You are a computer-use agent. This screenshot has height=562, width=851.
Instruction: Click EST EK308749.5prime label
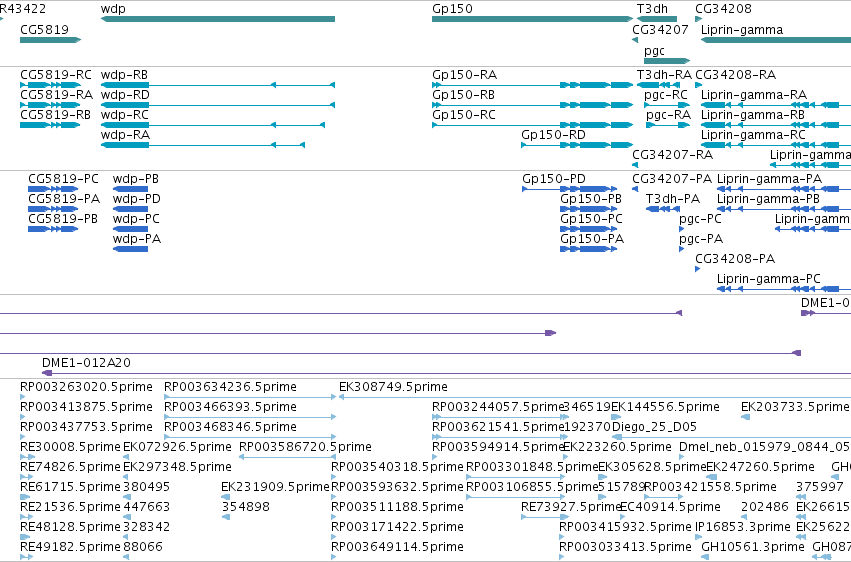pyautogui.click(x=393, y=387)
